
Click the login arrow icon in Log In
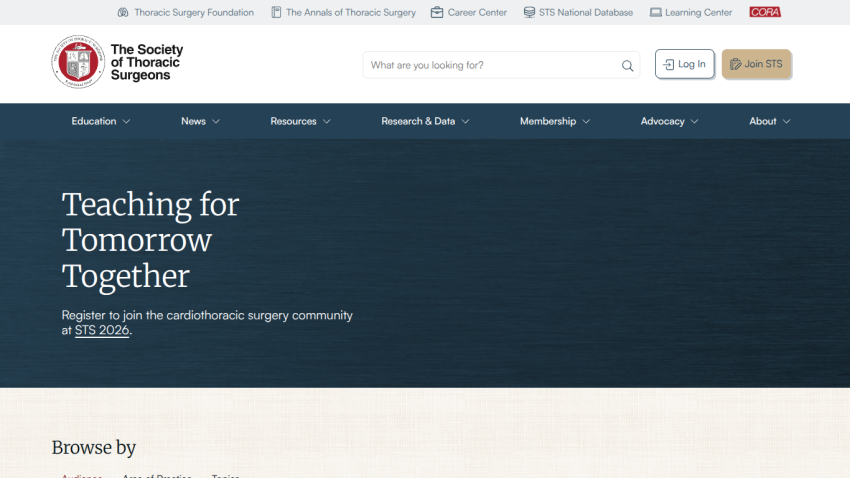[668, 64]
